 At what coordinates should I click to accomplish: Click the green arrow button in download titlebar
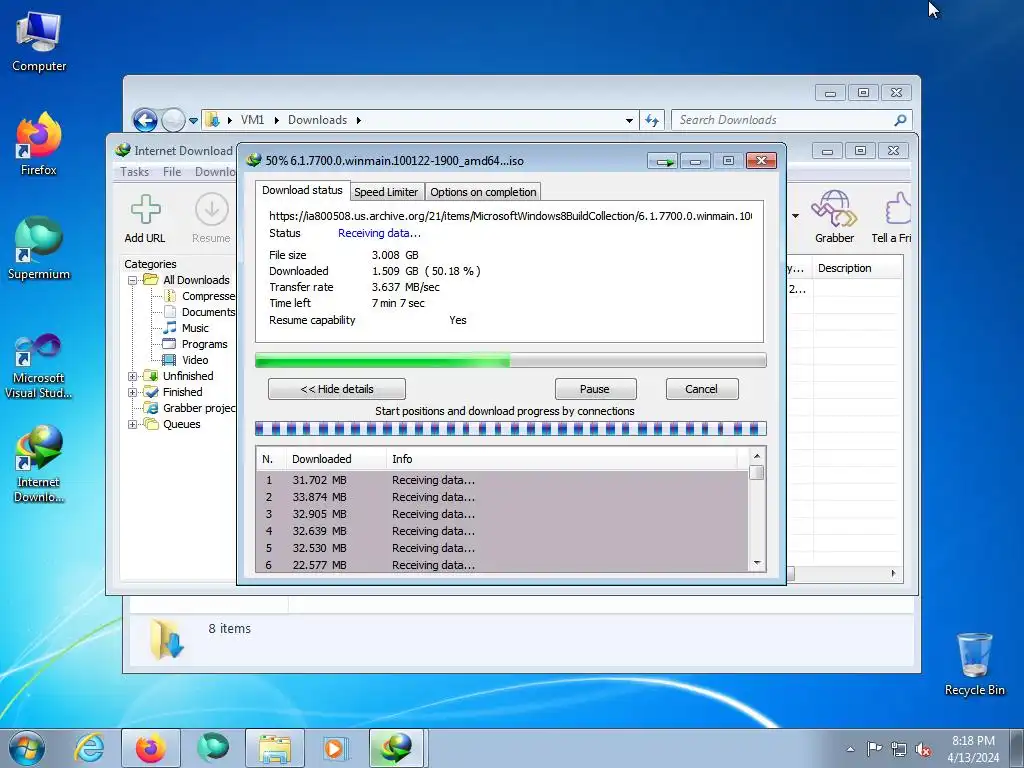[x=664, y=161]
